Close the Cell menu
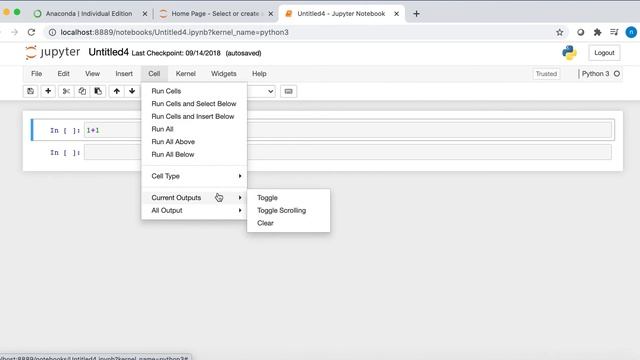The image size is (640, 360). point(154,74)
